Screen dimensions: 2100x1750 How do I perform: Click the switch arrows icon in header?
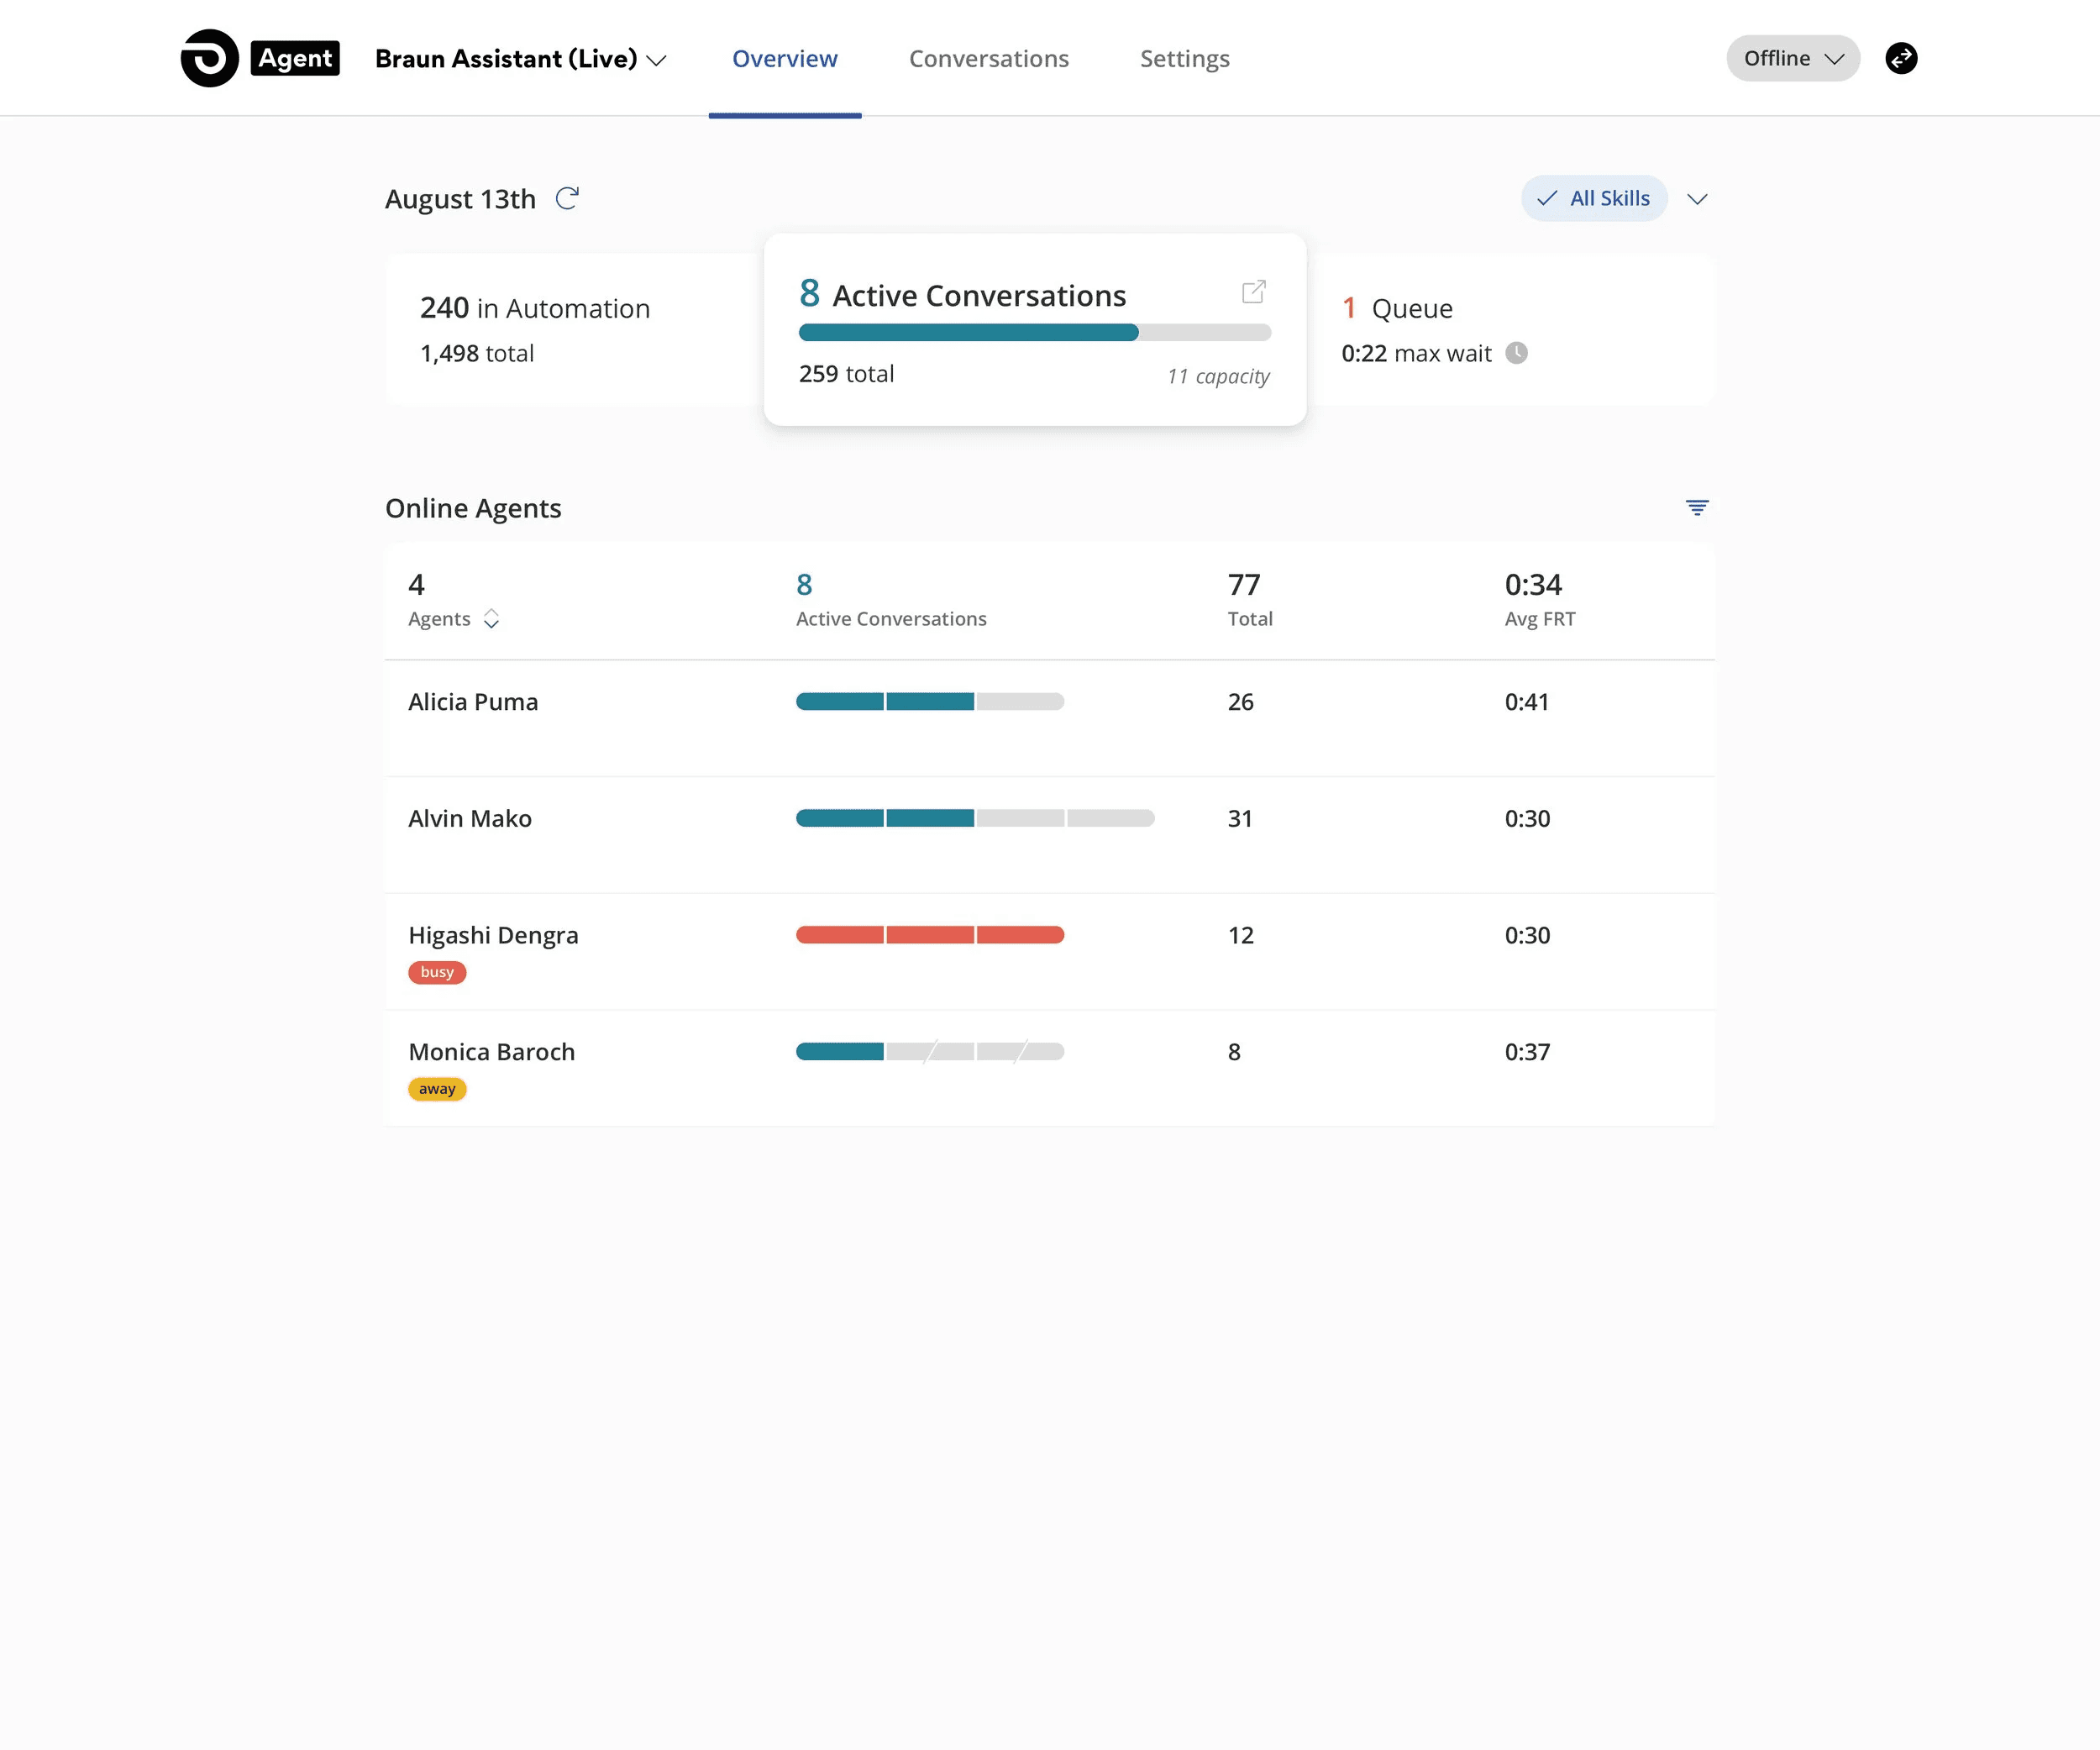click(1900, 58)
